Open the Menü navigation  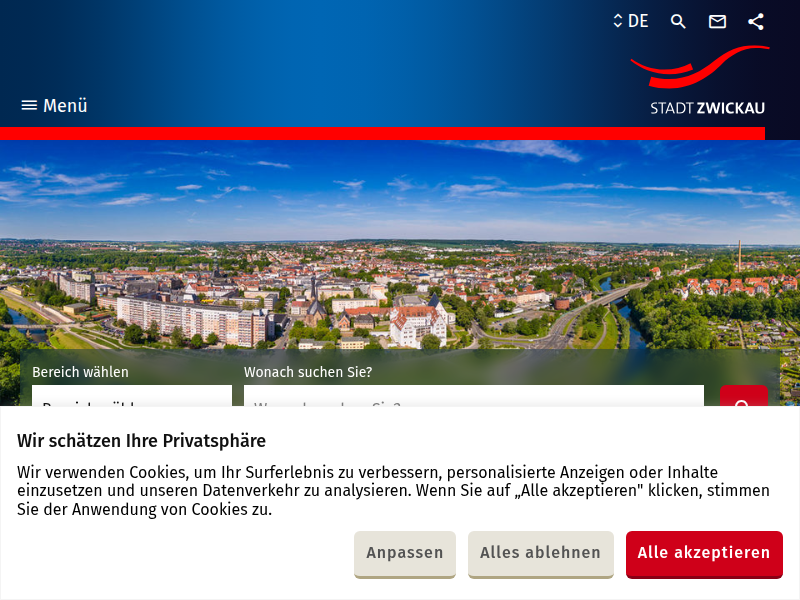pyautogui.click(x=54, y=105)
